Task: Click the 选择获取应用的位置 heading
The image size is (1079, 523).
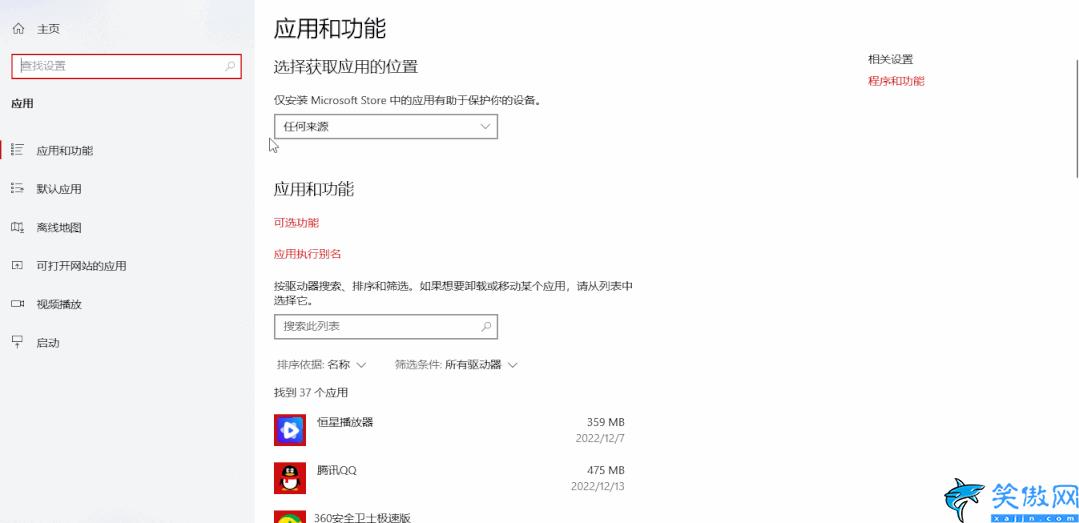Action: 345,67
